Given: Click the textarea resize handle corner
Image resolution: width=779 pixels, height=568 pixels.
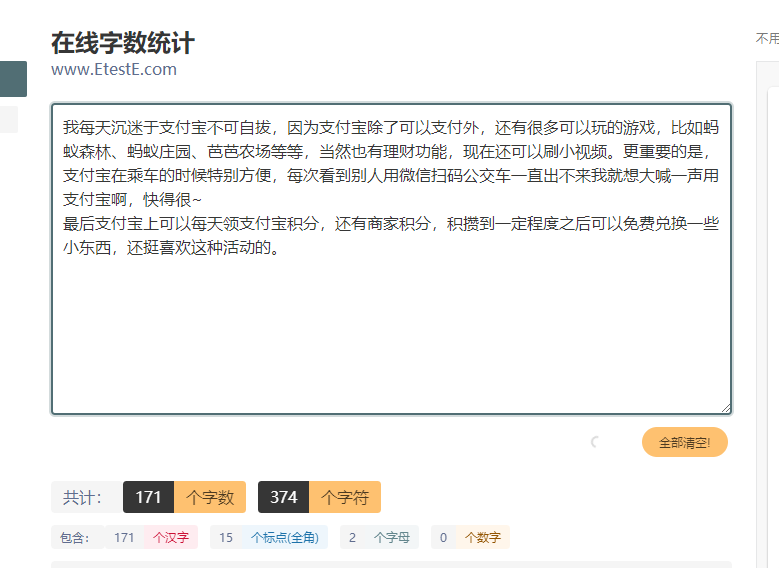Looking at the screenshot, I should coord(726,408).
